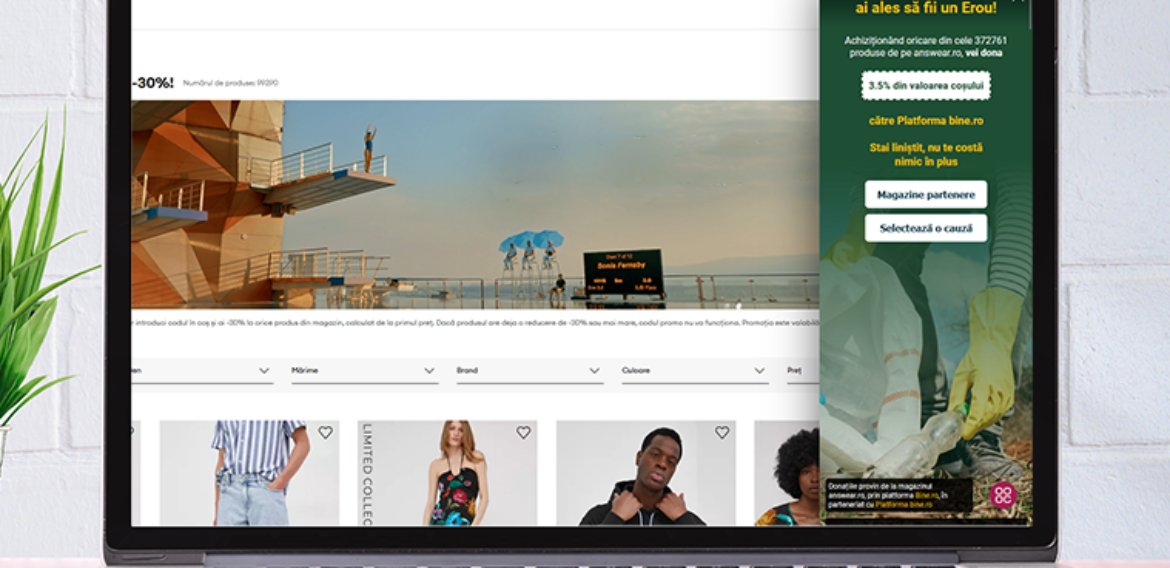Close the green donation panel with X

[x=1019, y=2]
